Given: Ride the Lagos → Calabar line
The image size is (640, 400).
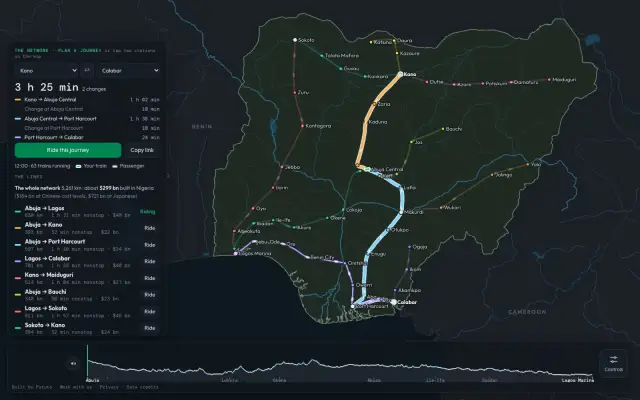Looking at the screenshot, I should [x=150, y=261].
